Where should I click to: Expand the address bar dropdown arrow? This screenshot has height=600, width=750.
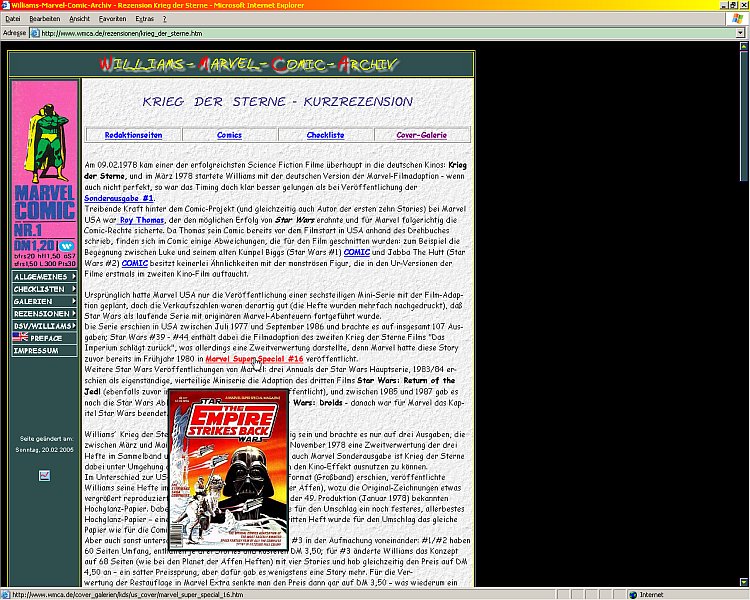coord(740,33)
